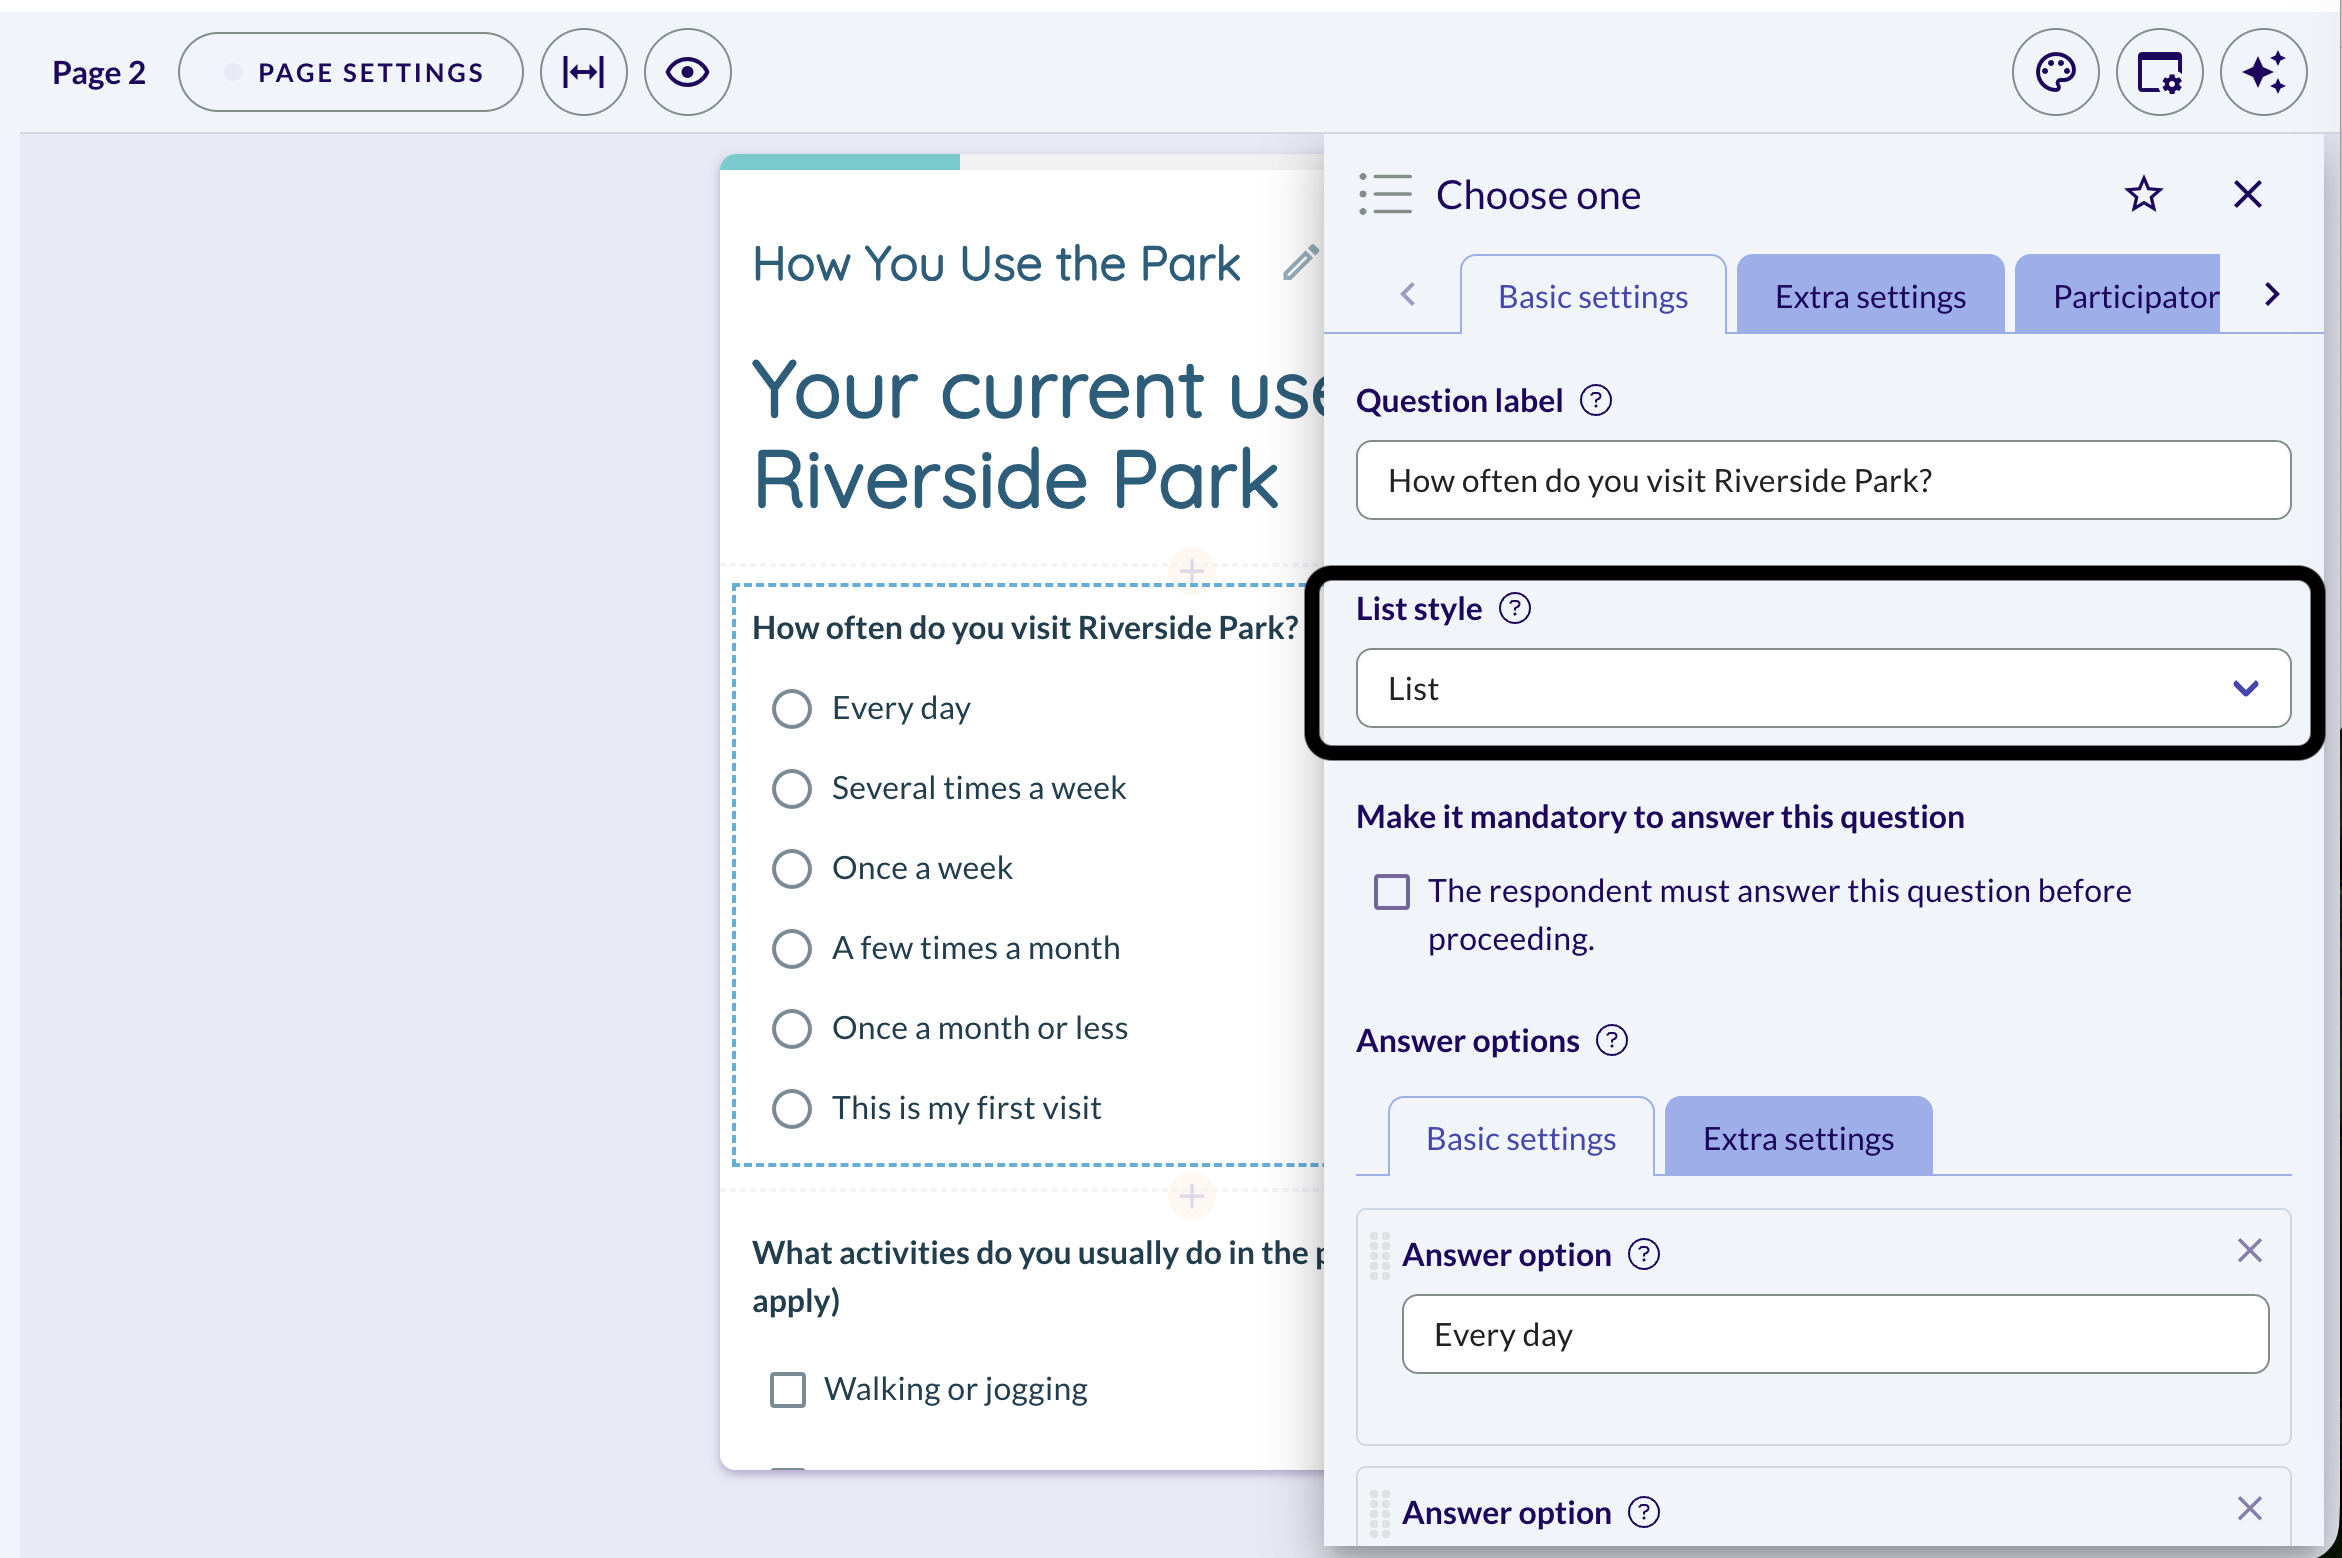Enable the mandatory answer checkbox
The height and width of the screenshot is (1558, 2342).
[x=1391, y=891]
